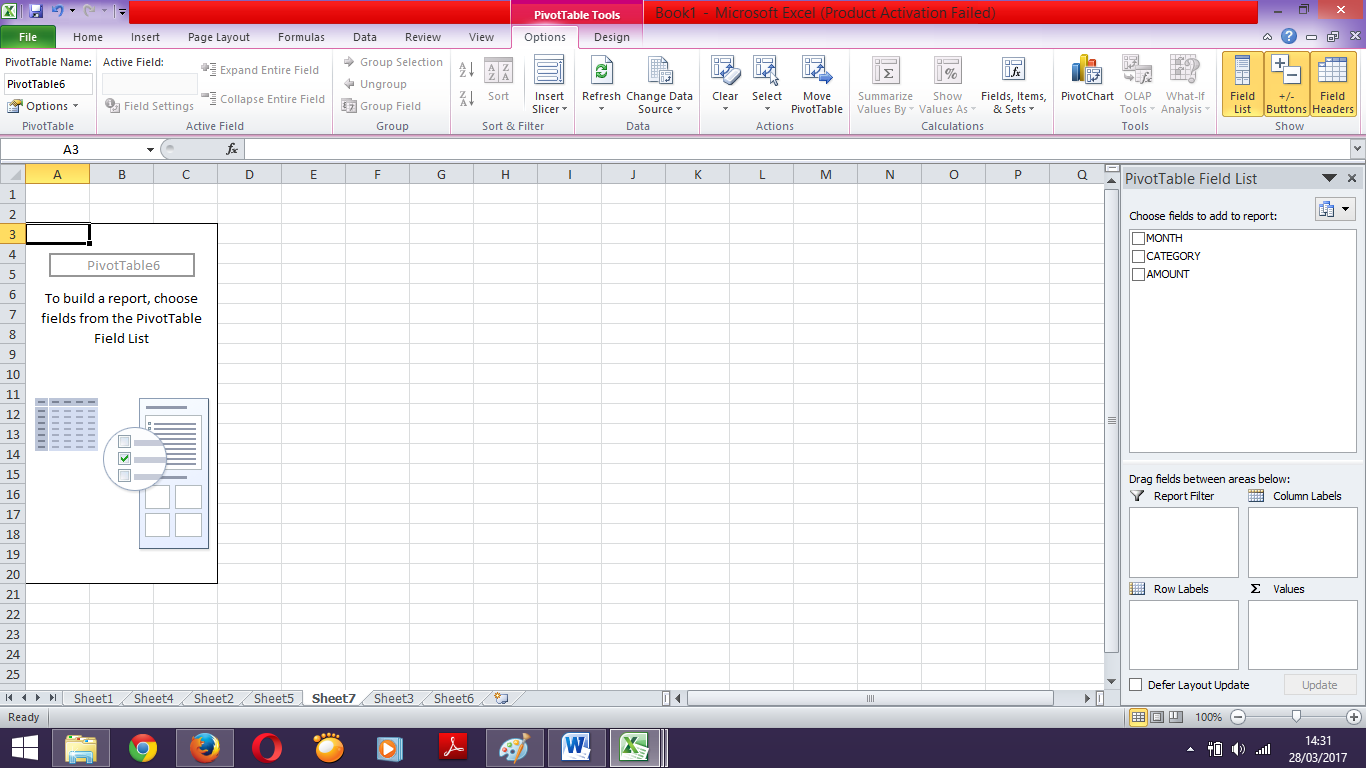Click Expand Entire Field

point(263,70)
